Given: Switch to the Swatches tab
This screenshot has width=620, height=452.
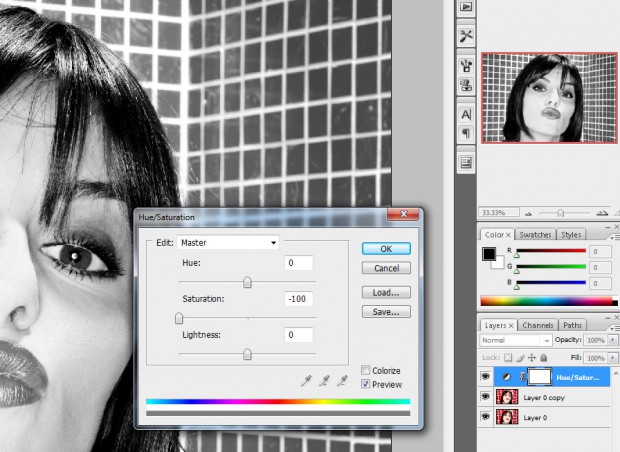Looking at the screenshot, I should (535, 235).
